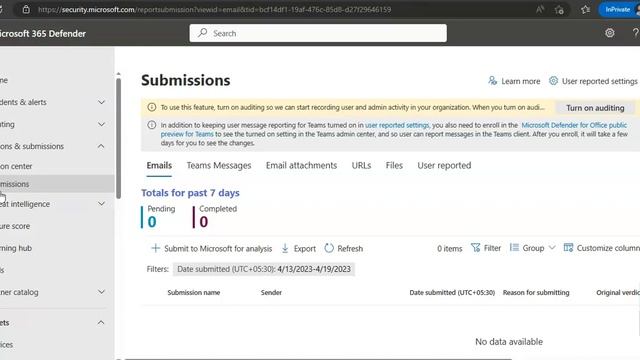Click the Pending count value
The width and height of the screenshot is (640, 360).
(152, 222)
